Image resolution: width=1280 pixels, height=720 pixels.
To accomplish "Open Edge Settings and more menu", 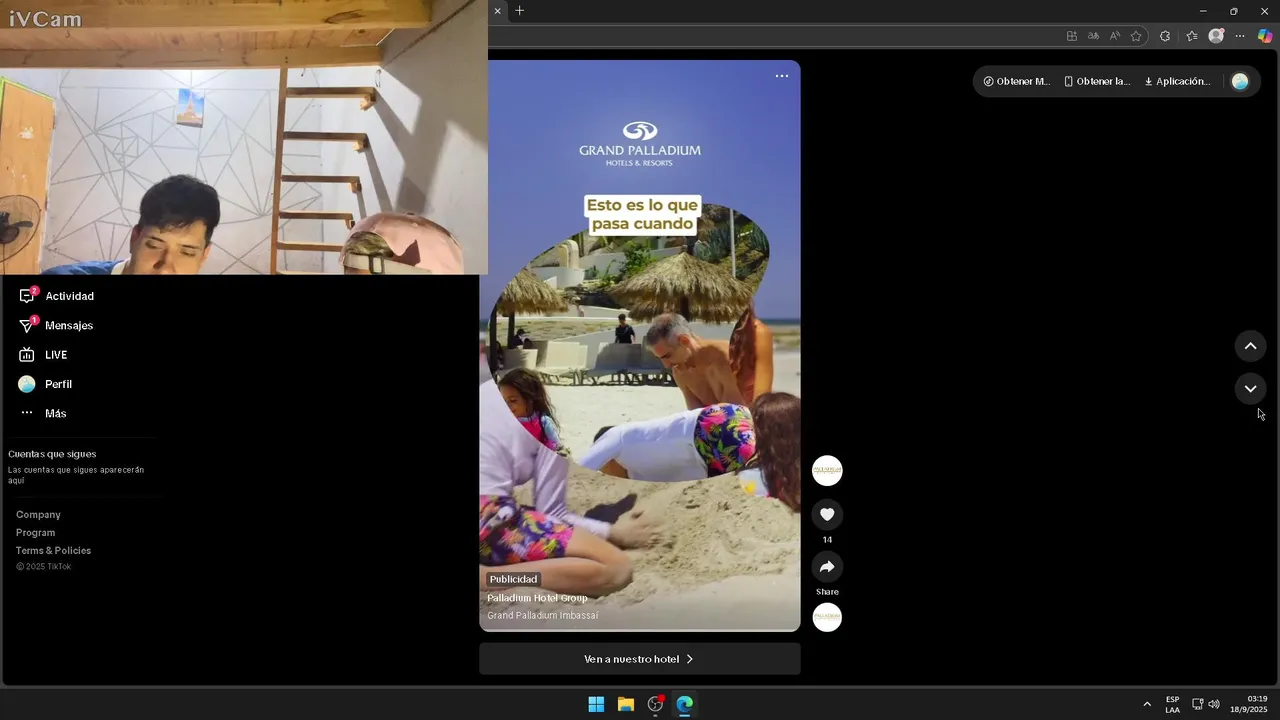I will (1240, 36).
